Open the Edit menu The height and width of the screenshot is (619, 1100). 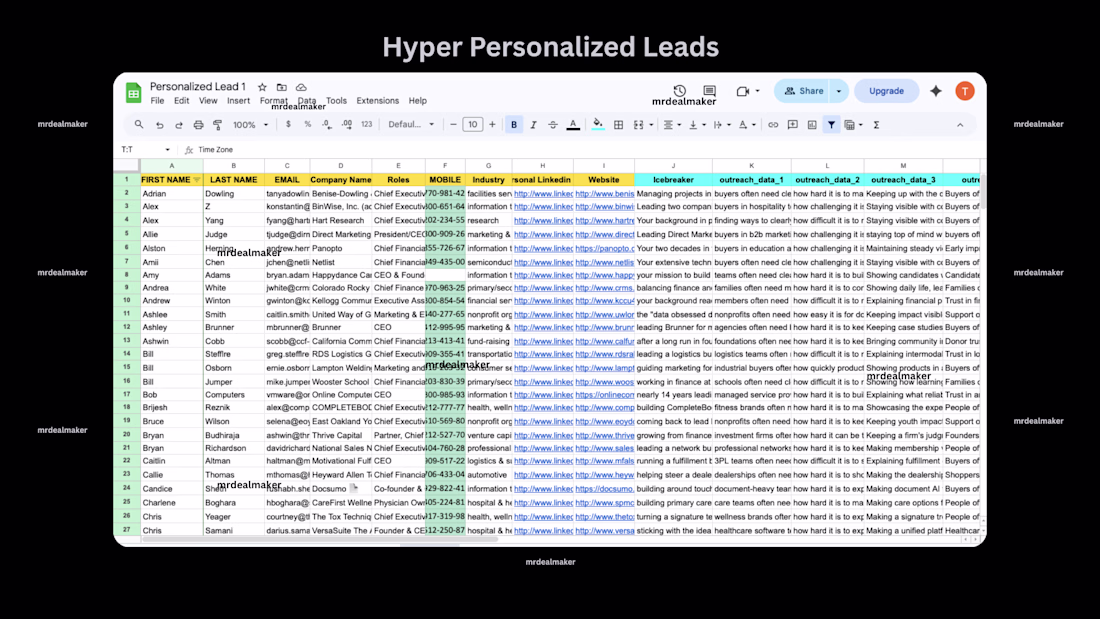[182, 101]
